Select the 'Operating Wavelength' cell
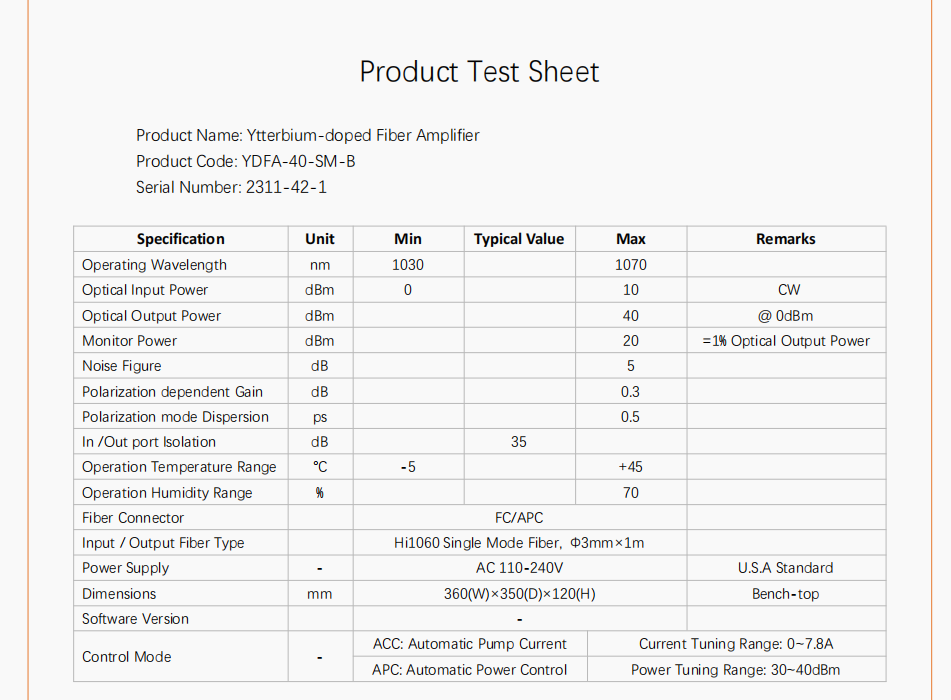This screenshot has width=951, height=700. click(x=154, y=265)
